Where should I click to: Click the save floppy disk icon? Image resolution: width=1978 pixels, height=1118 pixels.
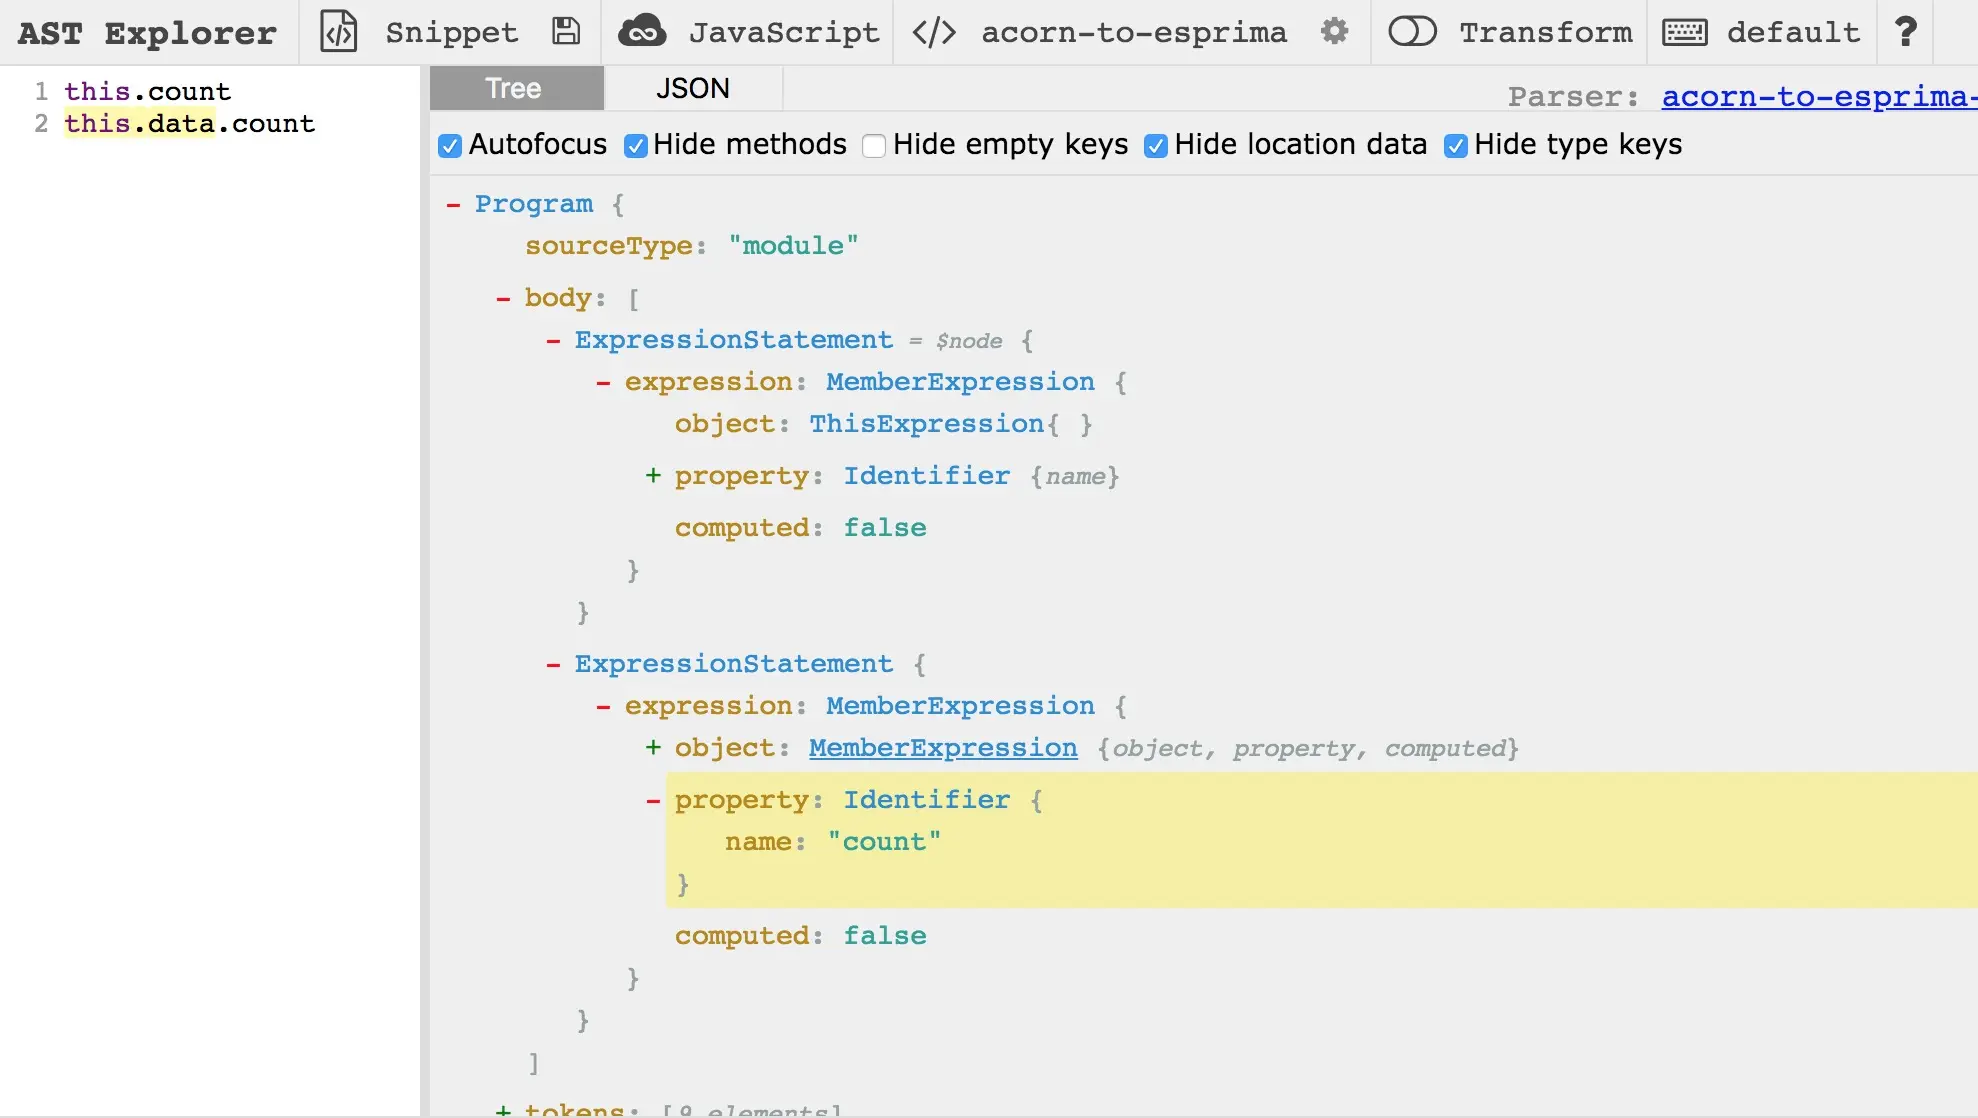click(x=566, y=32)
